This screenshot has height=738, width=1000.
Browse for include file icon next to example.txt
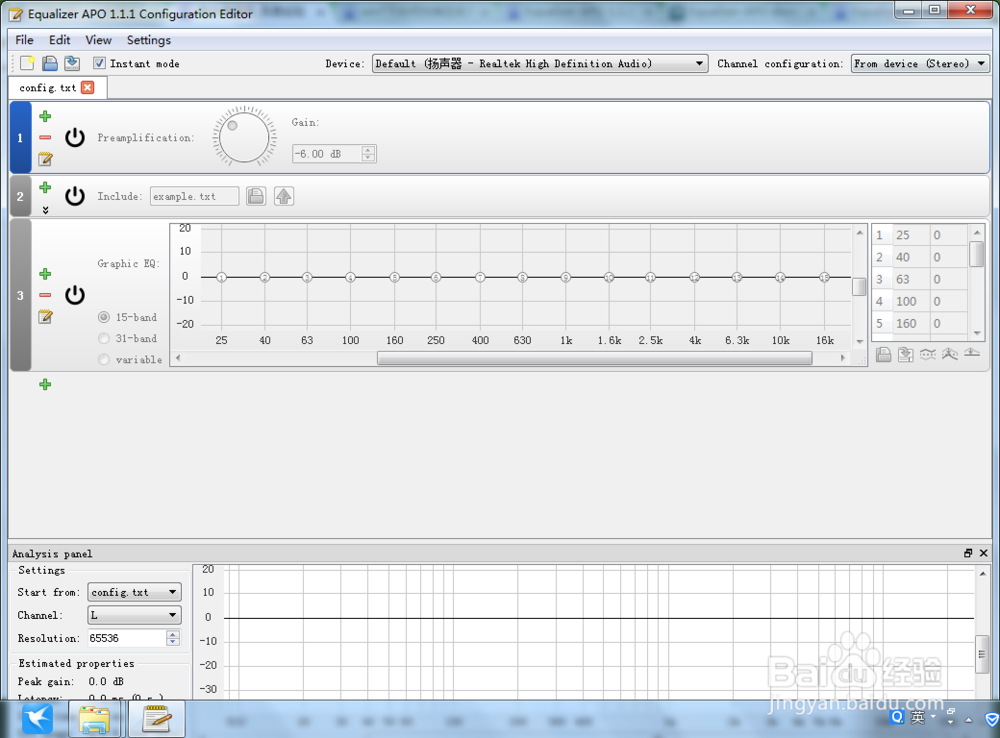click(256, 196)
